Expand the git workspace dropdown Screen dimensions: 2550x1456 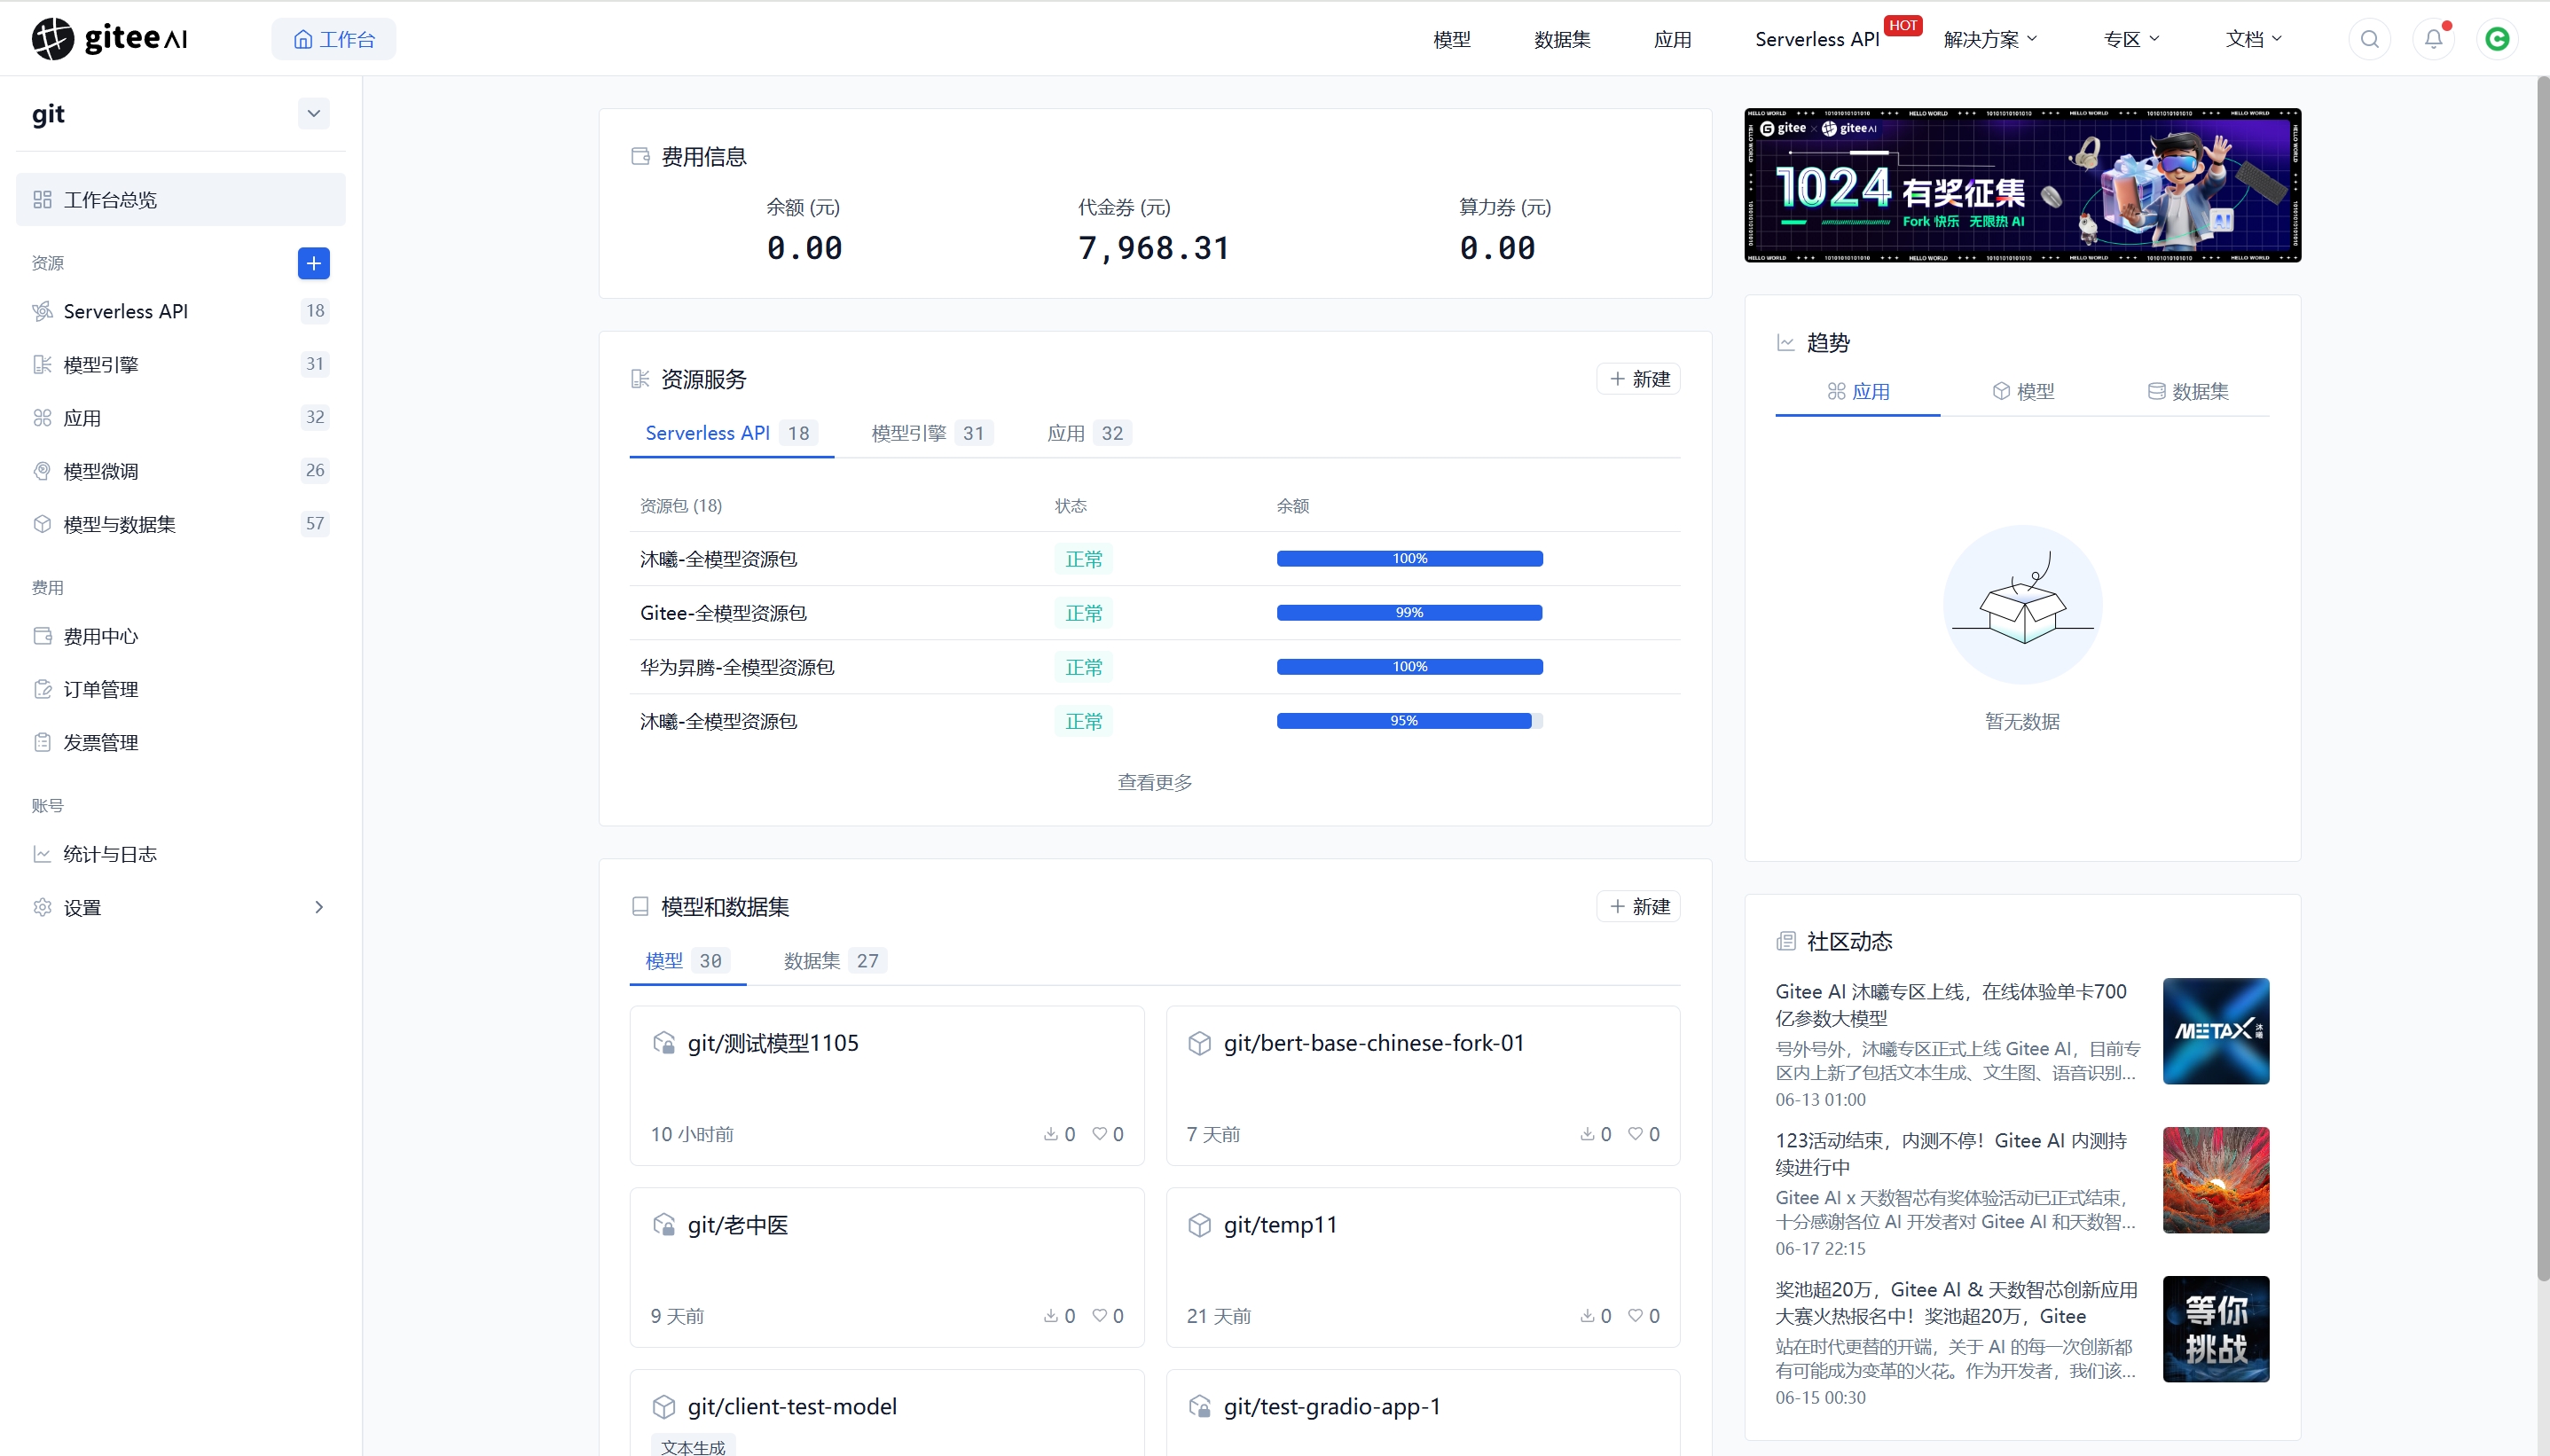click(313, 113)
